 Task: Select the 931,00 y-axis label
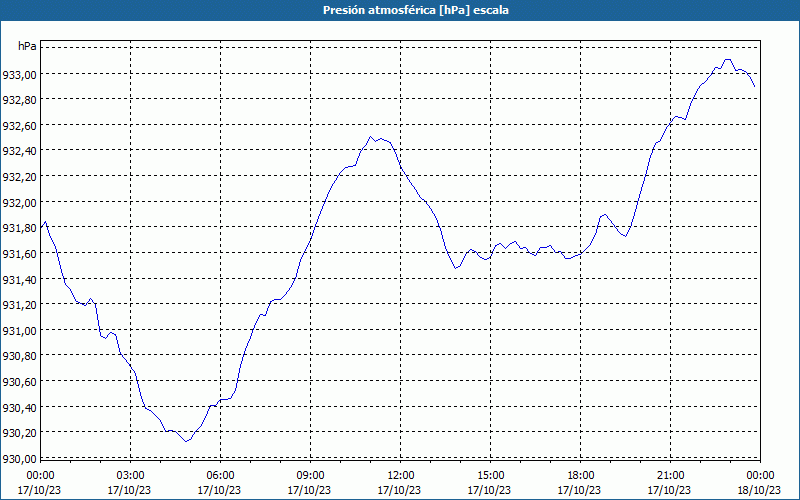19,331
